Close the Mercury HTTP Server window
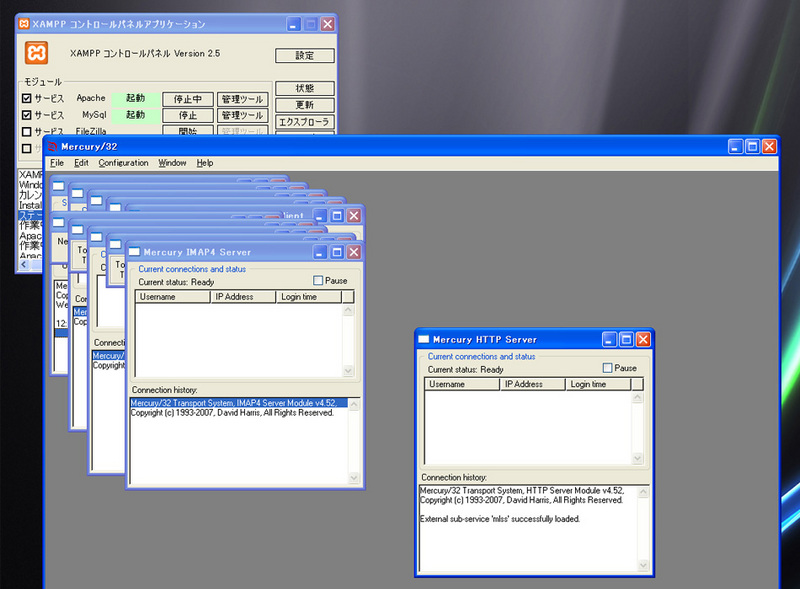 643,339
